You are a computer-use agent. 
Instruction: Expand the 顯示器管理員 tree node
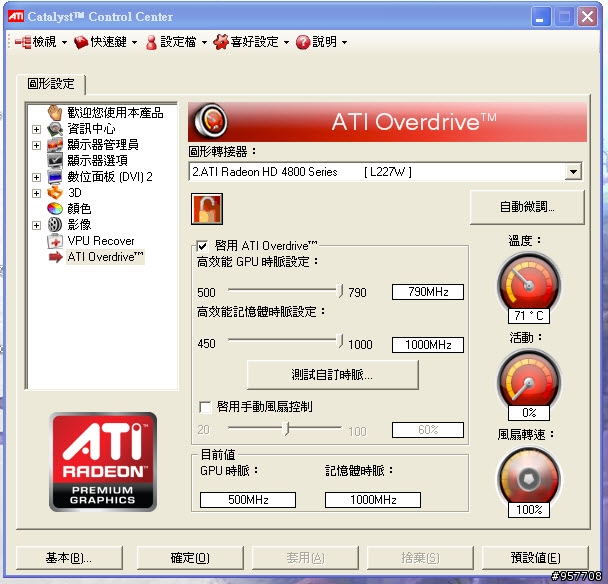[x=36, y=145]
